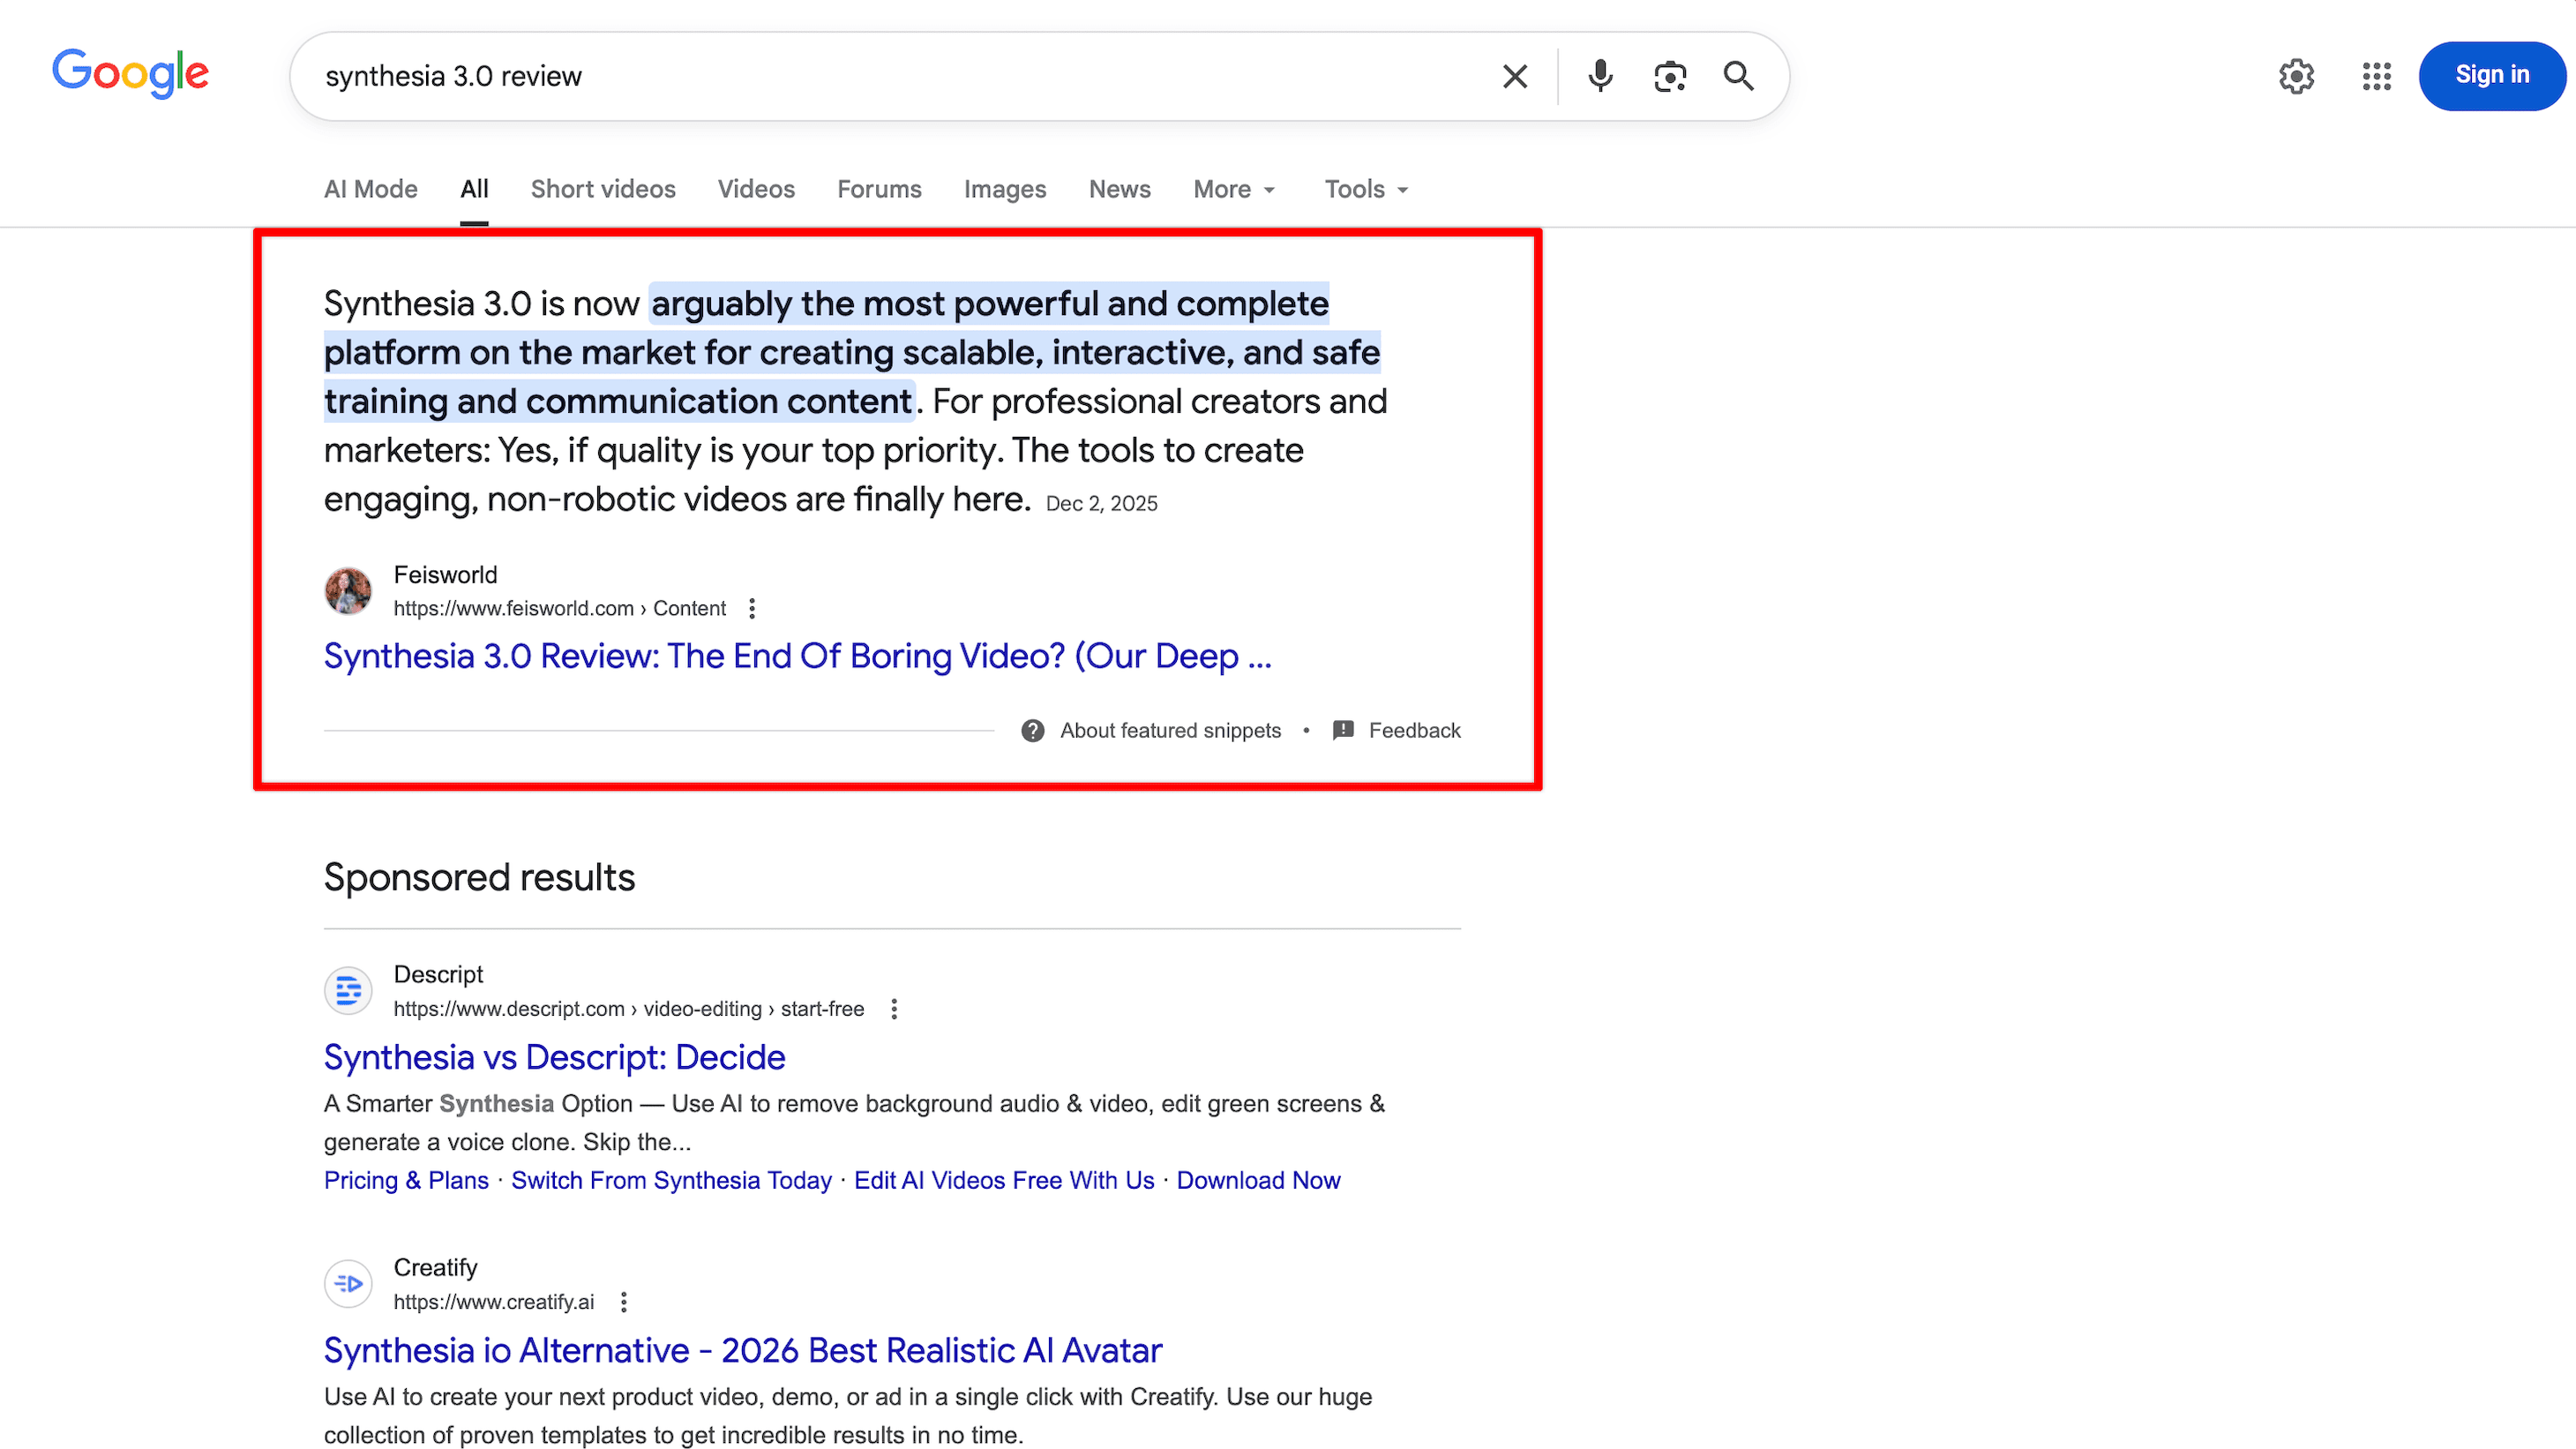This screenshot has width=2576, height=1449.
Task: Click the Feisworld site name text
Action: point(445,575)
